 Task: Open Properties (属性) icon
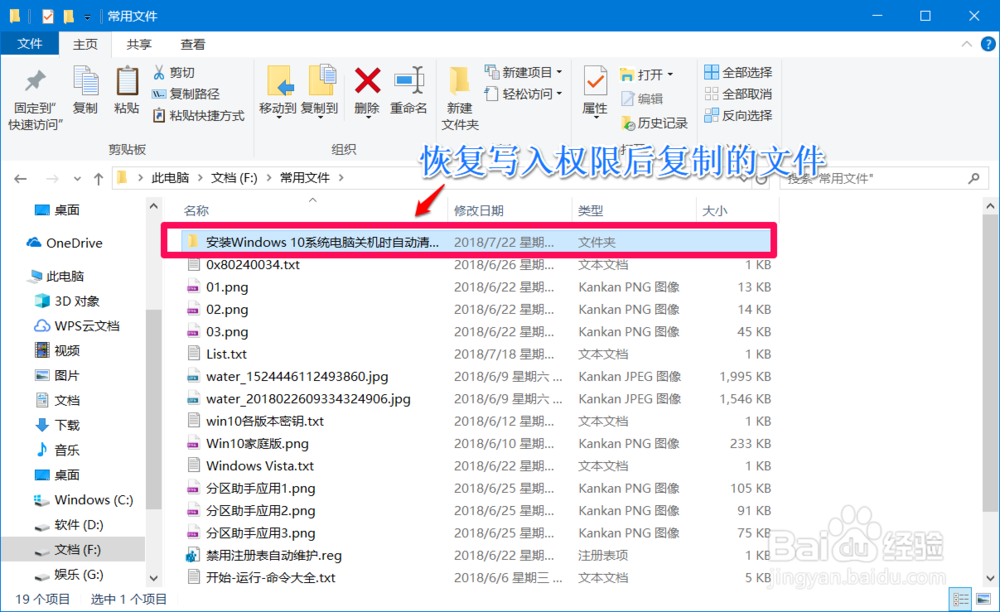tap(595, 92)
